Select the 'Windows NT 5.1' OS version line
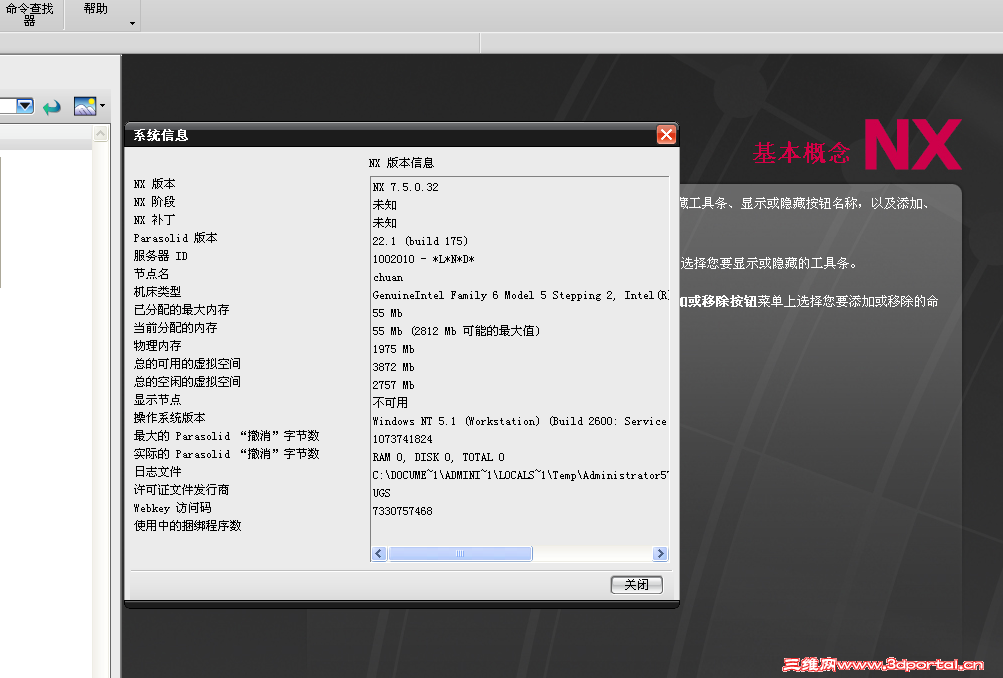The width and height of the screenshot is (1003, 678). pos(519,421)
